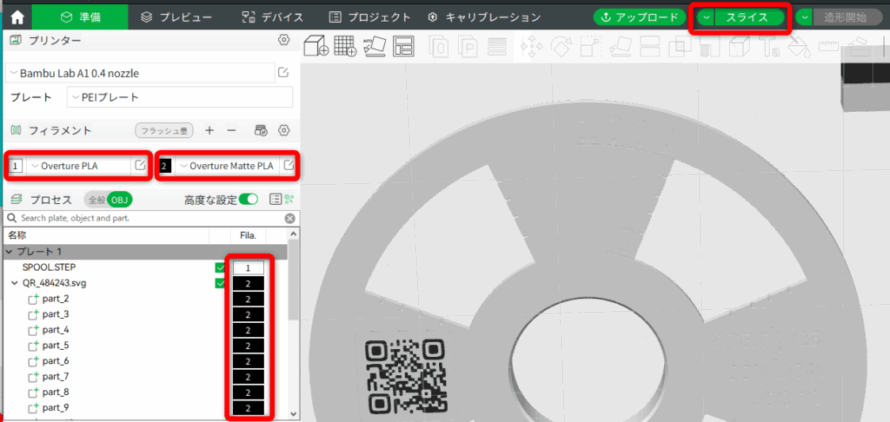Remove a filament with the minus icon
The width and height of the screenshot is (890, 422).
(x=231, y=131)
